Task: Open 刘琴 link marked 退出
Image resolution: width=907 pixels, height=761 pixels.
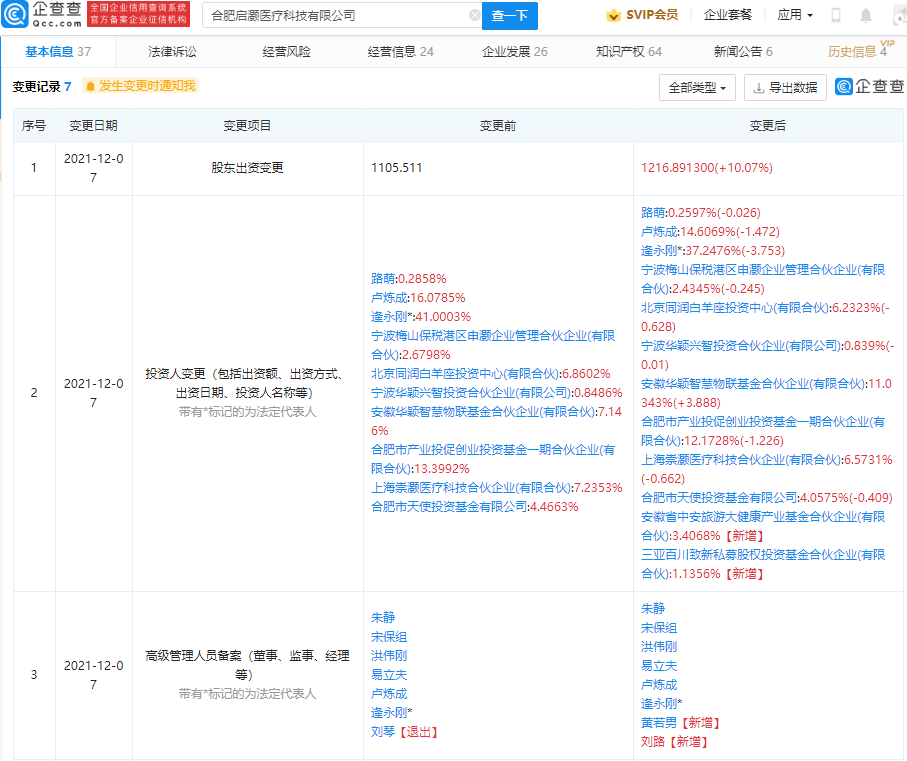Action: point(383,732)
